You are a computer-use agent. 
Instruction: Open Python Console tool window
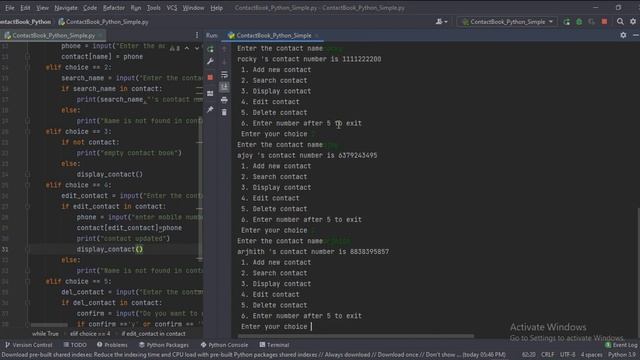(x=224, y=345)
